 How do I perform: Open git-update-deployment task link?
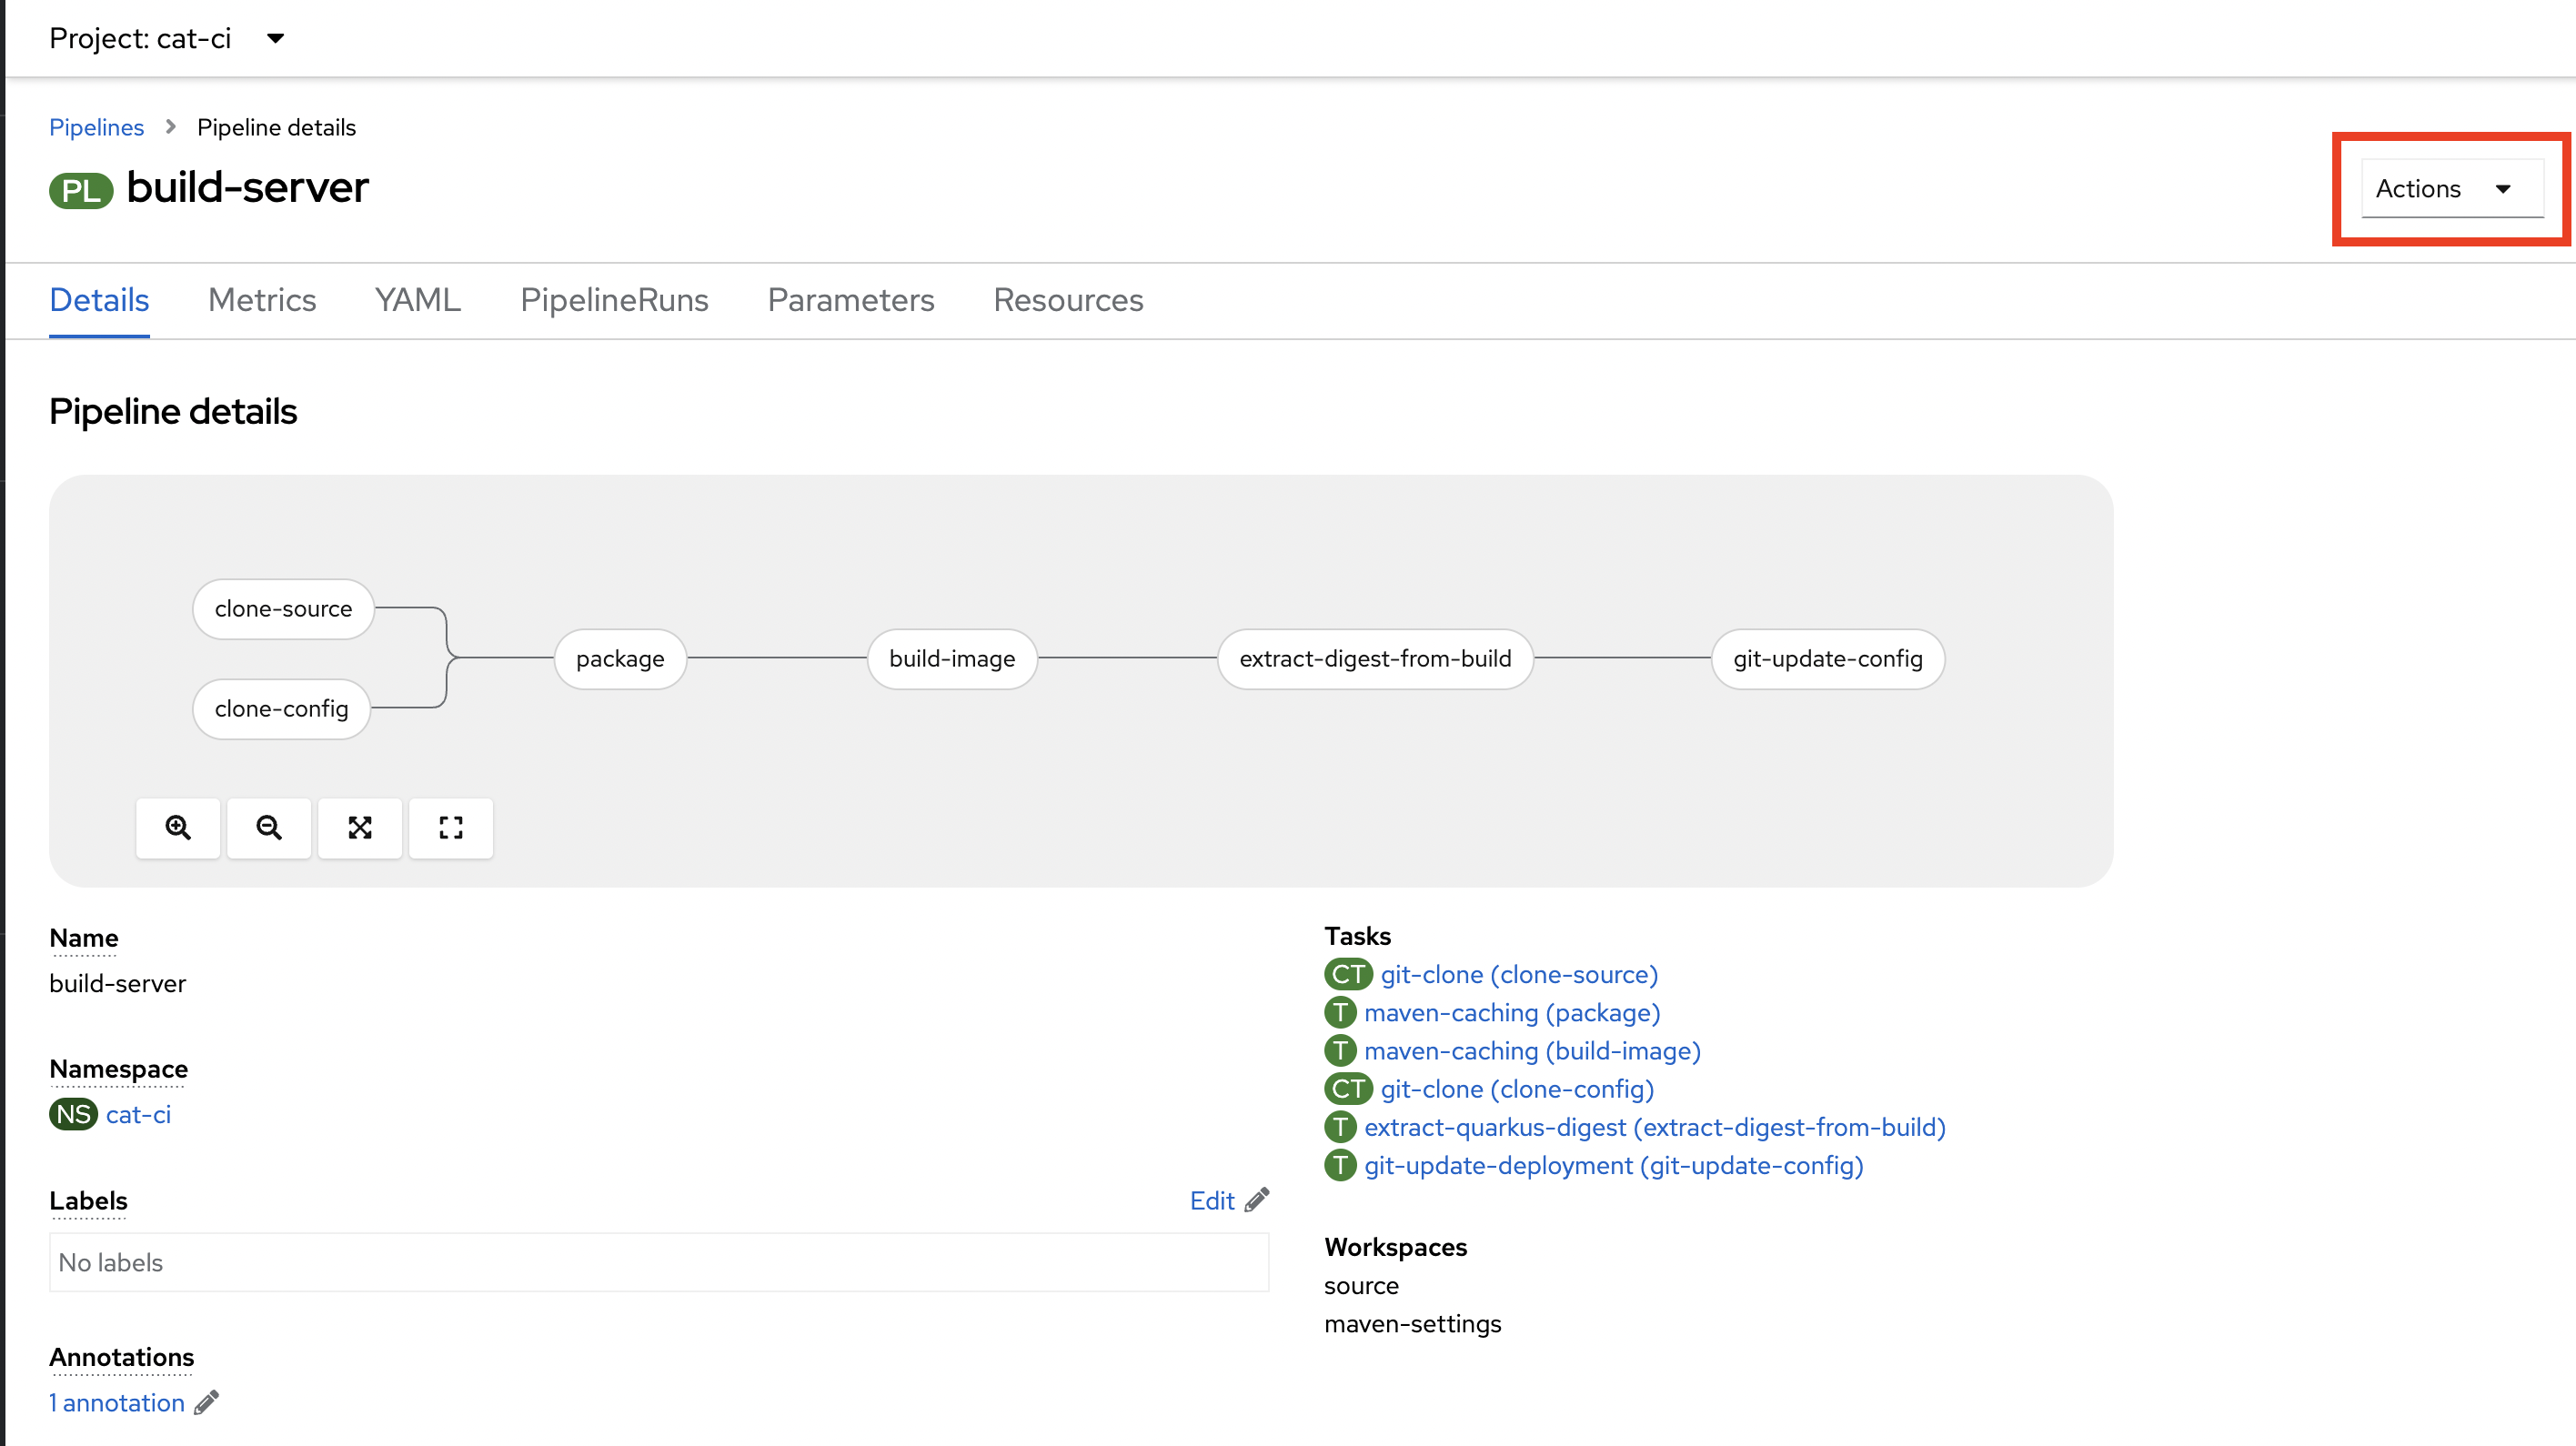[1613, 1165]
